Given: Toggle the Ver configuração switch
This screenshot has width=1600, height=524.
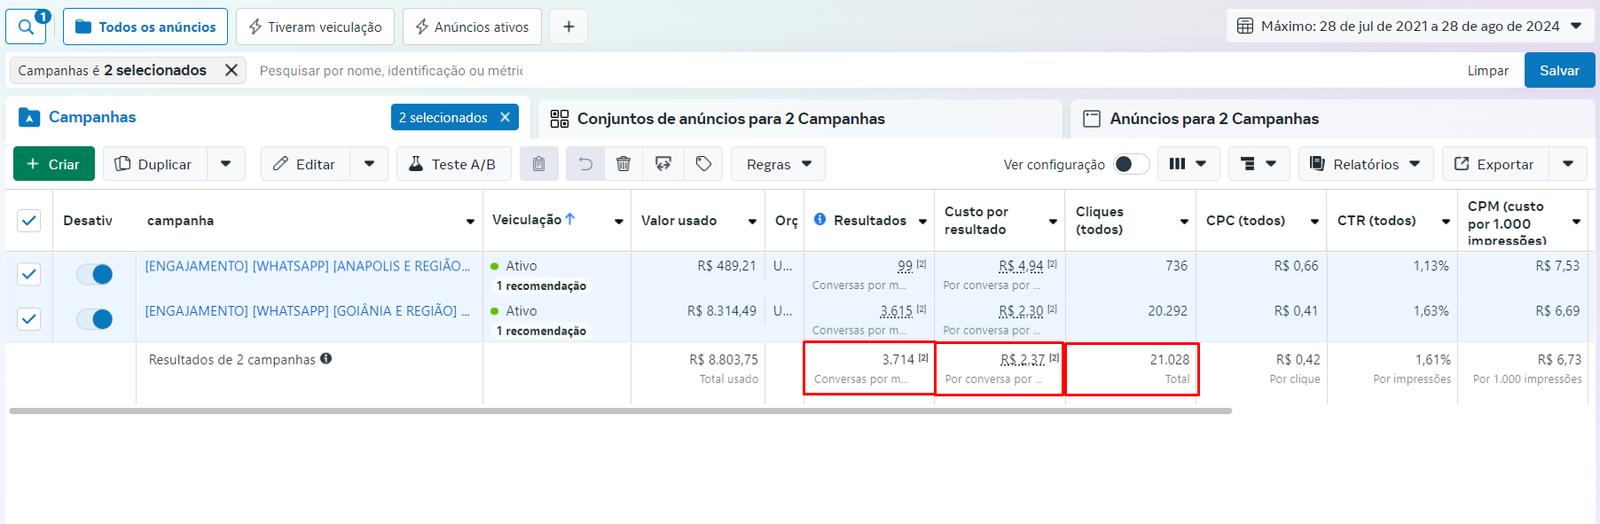Looking at the screenshot, I should coord(1131,164).
